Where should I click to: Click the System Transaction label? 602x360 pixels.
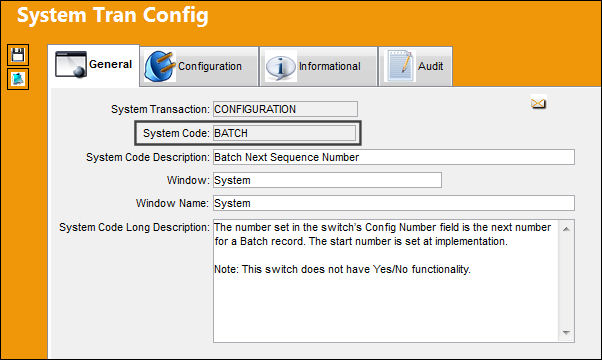160,109
